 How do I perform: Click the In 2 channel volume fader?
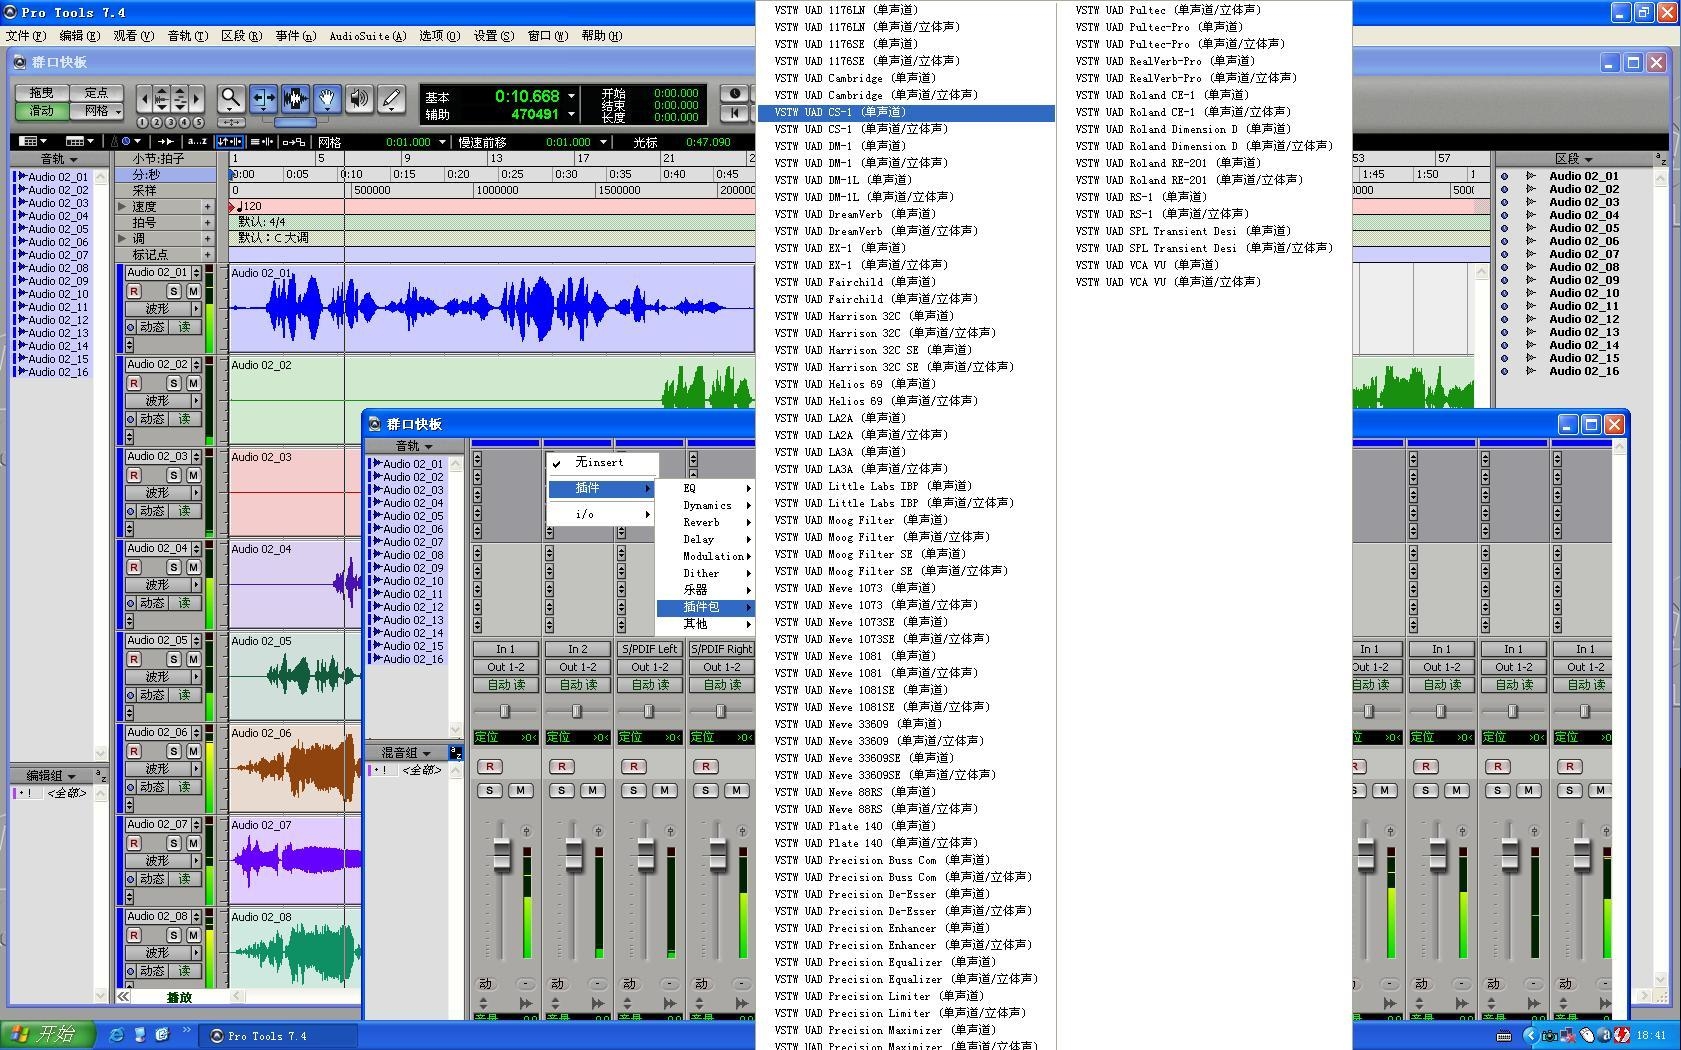[574, 855]
